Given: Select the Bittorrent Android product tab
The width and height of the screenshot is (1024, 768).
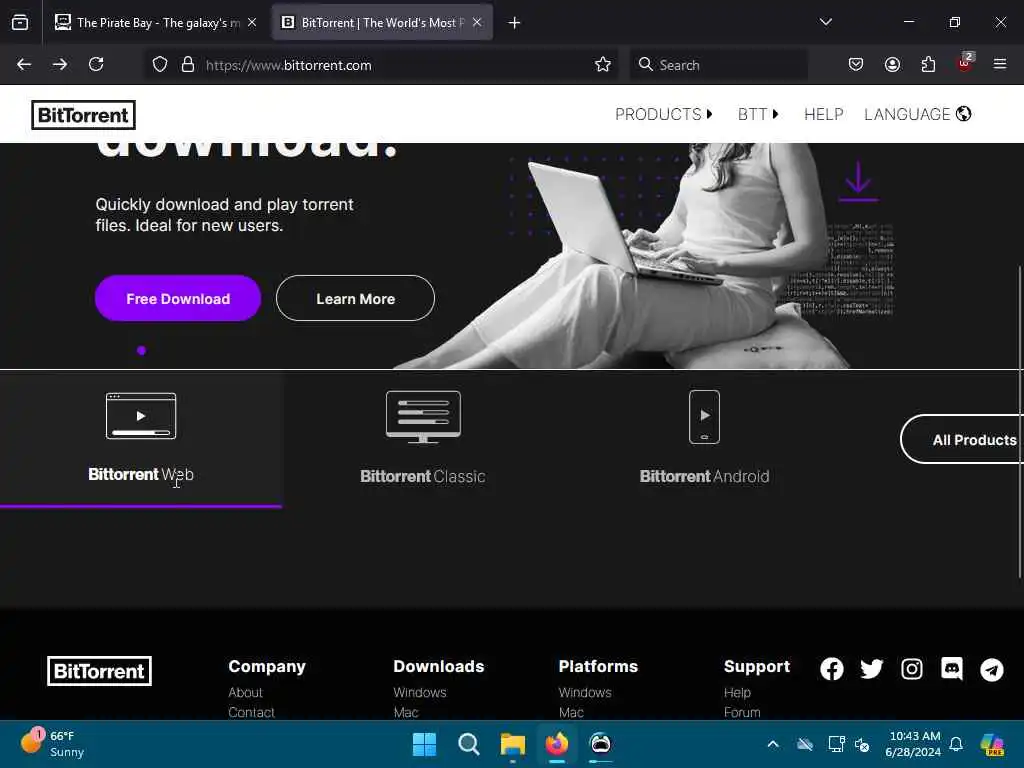Looking at the screenshot, I should (704, 440).
